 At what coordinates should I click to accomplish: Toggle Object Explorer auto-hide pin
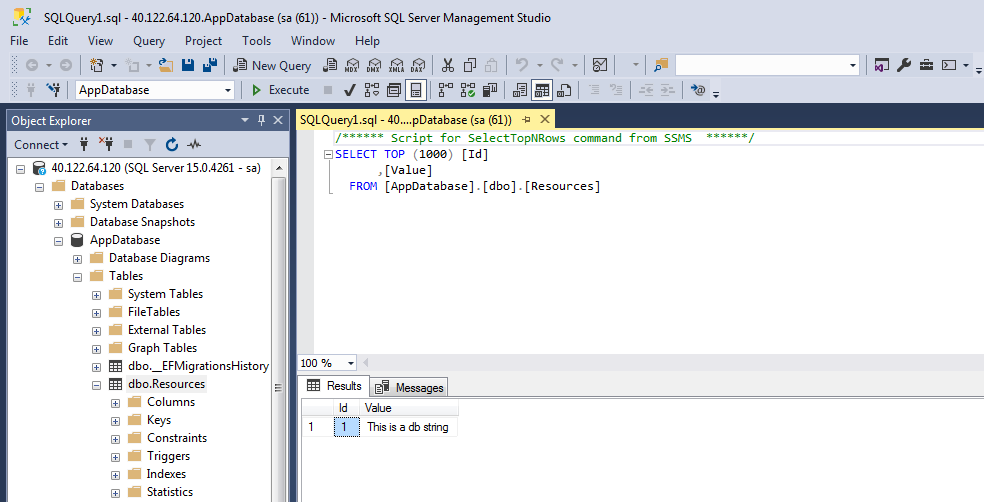262,120
